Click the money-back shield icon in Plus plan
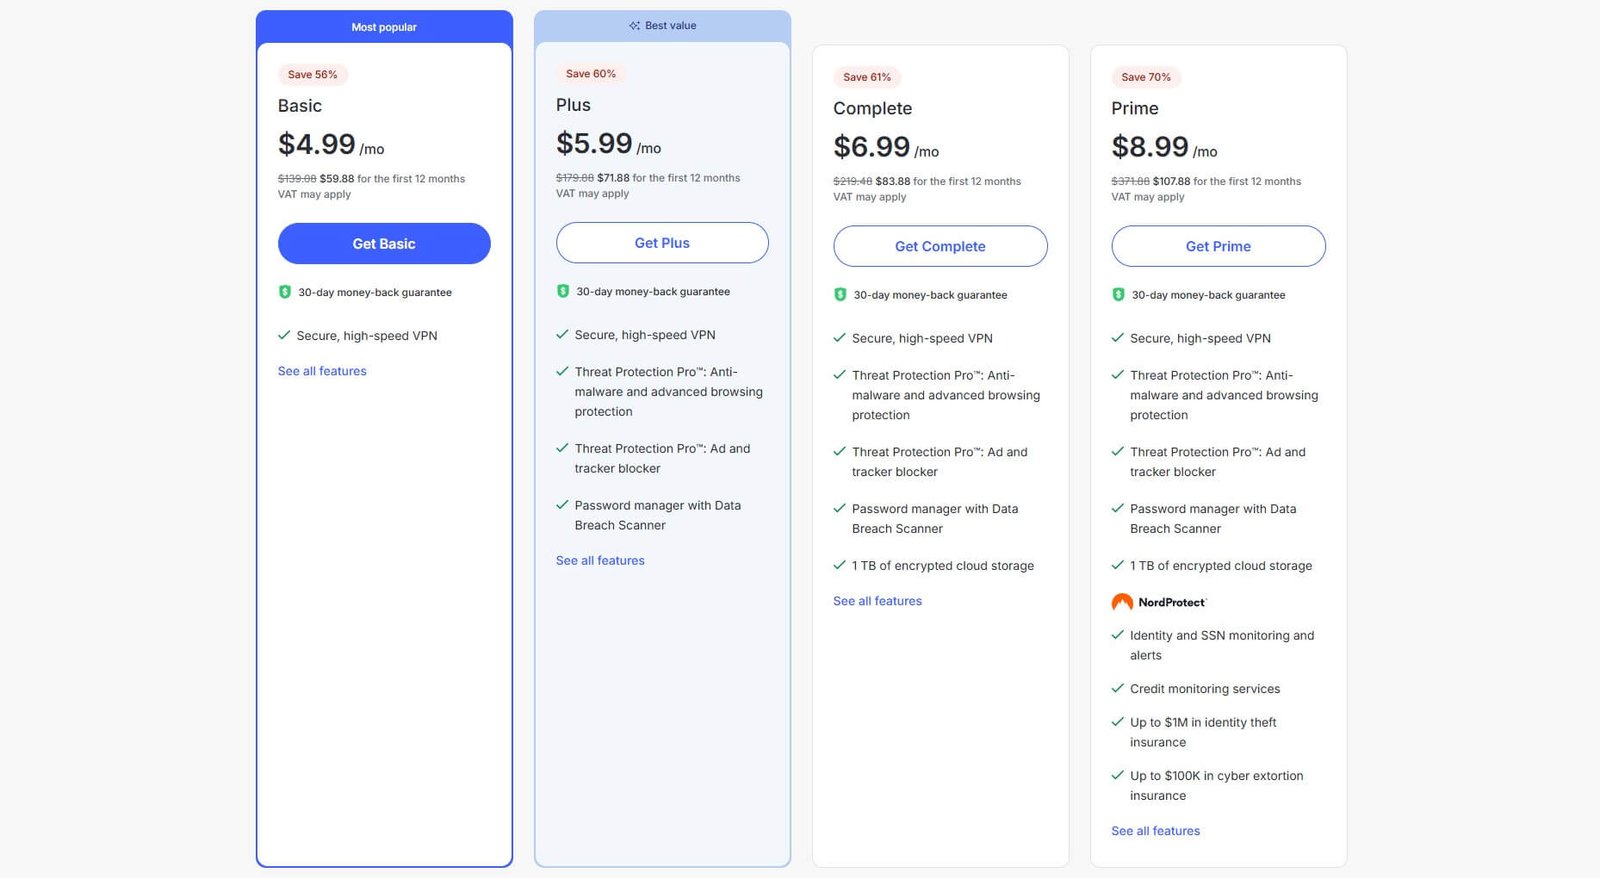The image size is (1600, 878). click(x=563, y=291)
